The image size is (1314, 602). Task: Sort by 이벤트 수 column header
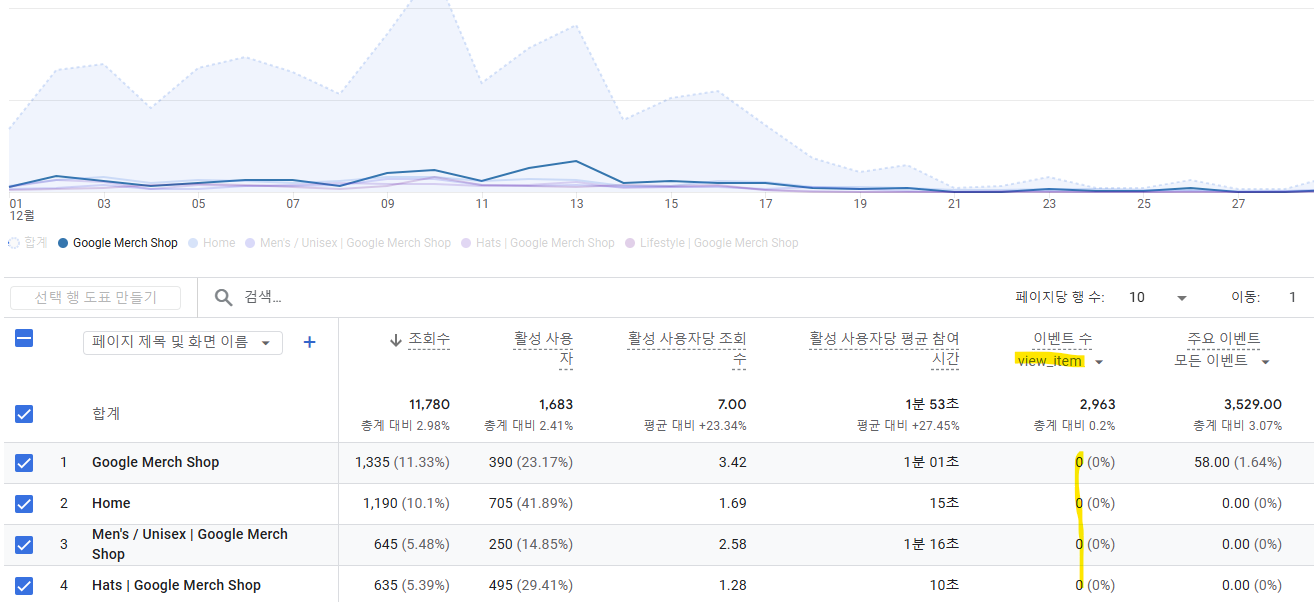point(1062,339)
